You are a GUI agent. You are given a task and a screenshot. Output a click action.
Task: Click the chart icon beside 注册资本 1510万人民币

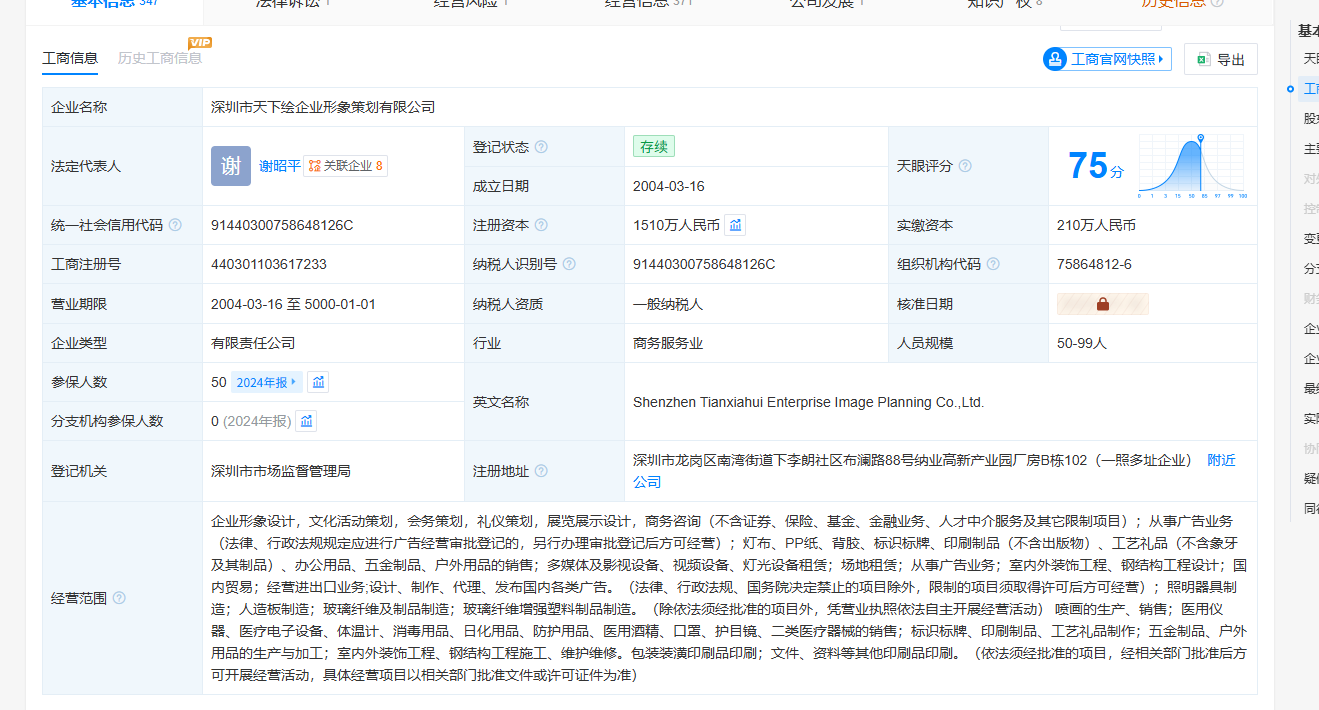click(735, 225)
